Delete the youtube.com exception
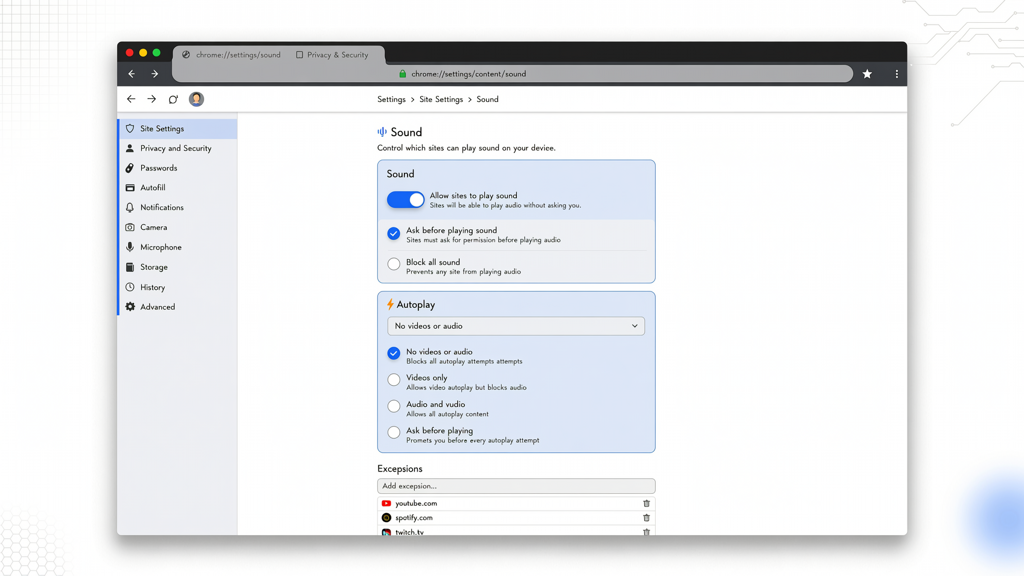Image resolution: width=1024 pixels, height=576 pixels. coord(647,504)
